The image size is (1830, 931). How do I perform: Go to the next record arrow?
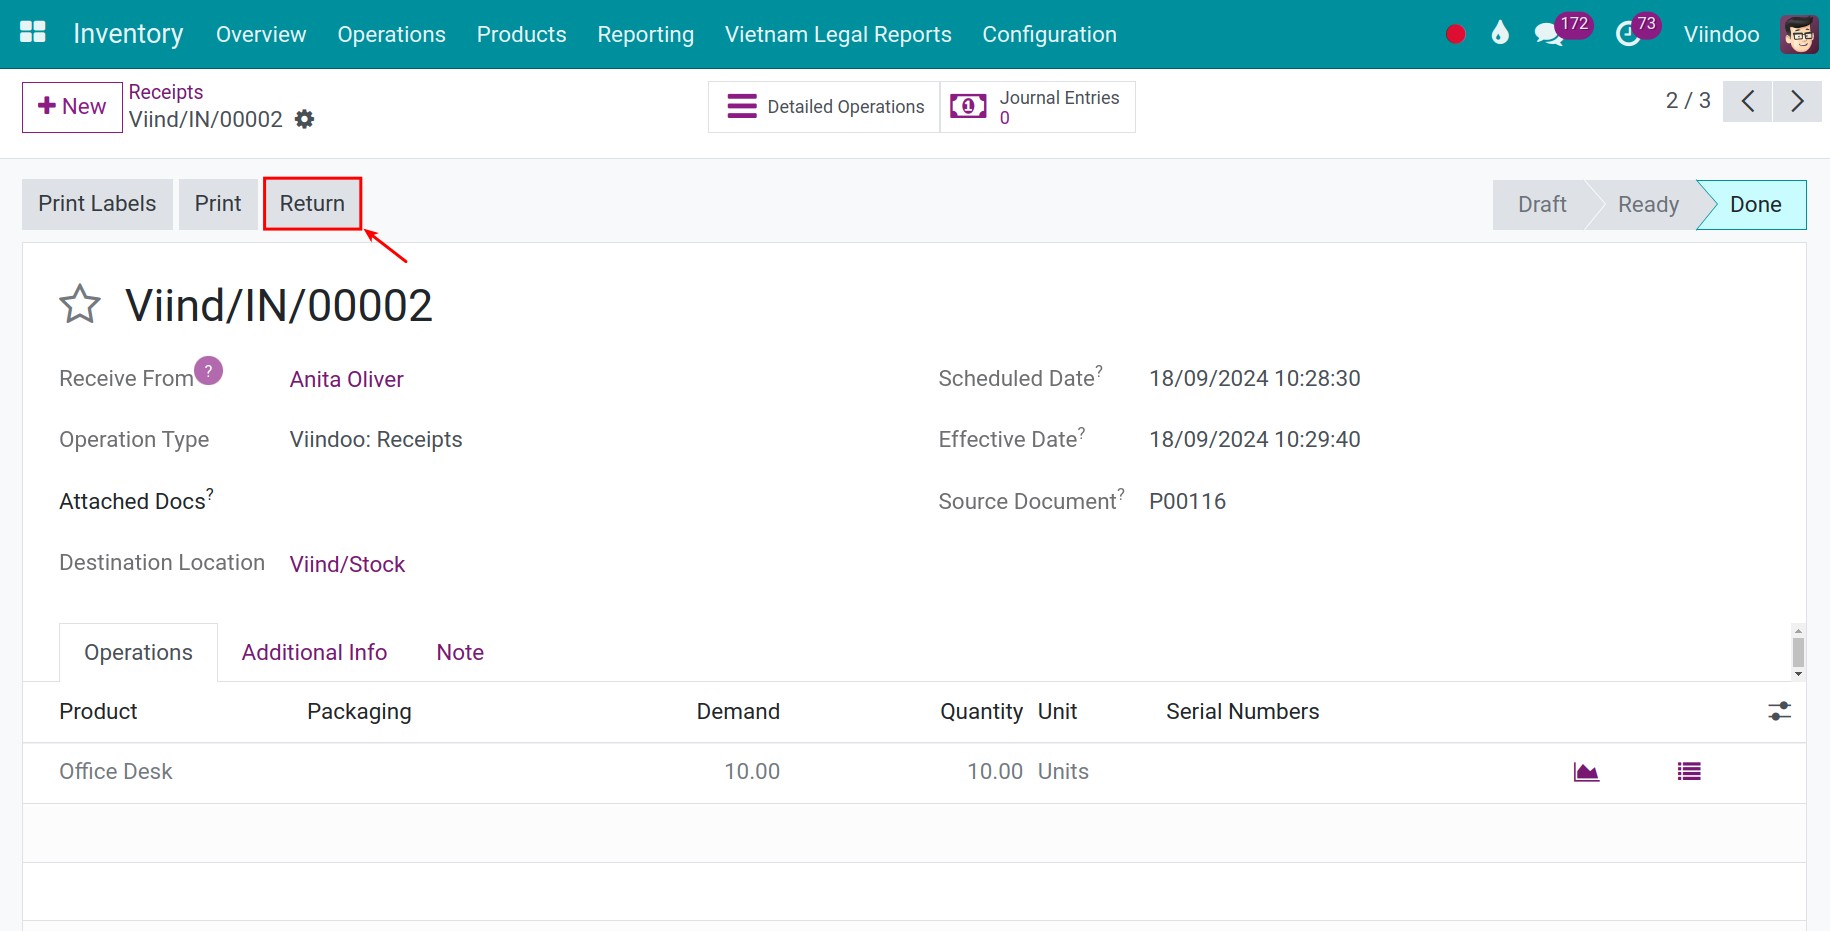click(x=1797, y=101)
